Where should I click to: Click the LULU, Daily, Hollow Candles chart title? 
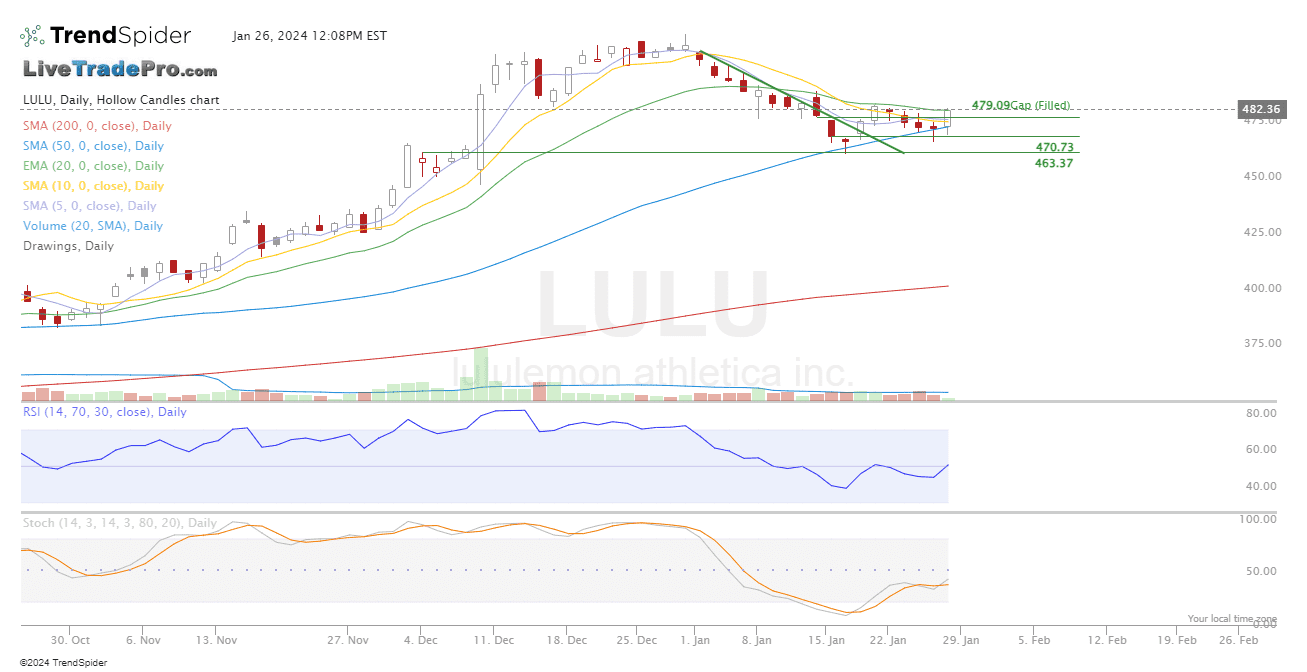(121, 101)
